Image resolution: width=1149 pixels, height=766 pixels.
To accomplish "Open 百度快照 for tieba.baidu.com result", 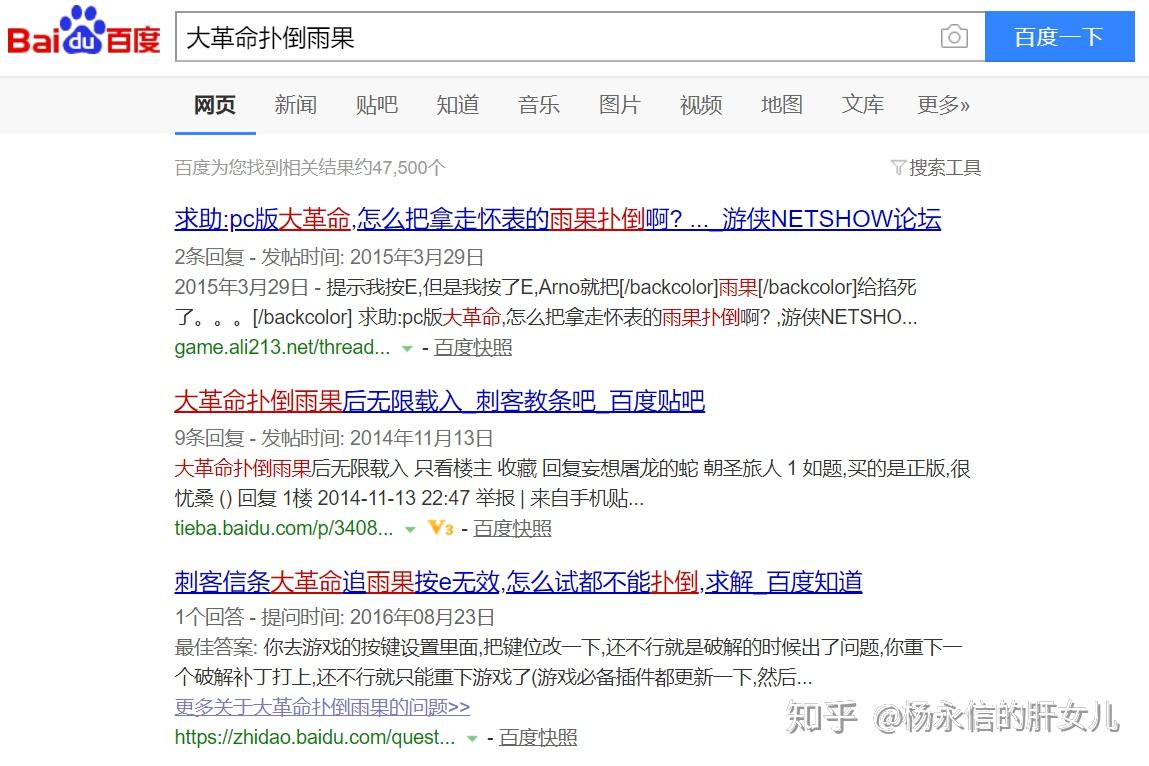I will (512, 528).
